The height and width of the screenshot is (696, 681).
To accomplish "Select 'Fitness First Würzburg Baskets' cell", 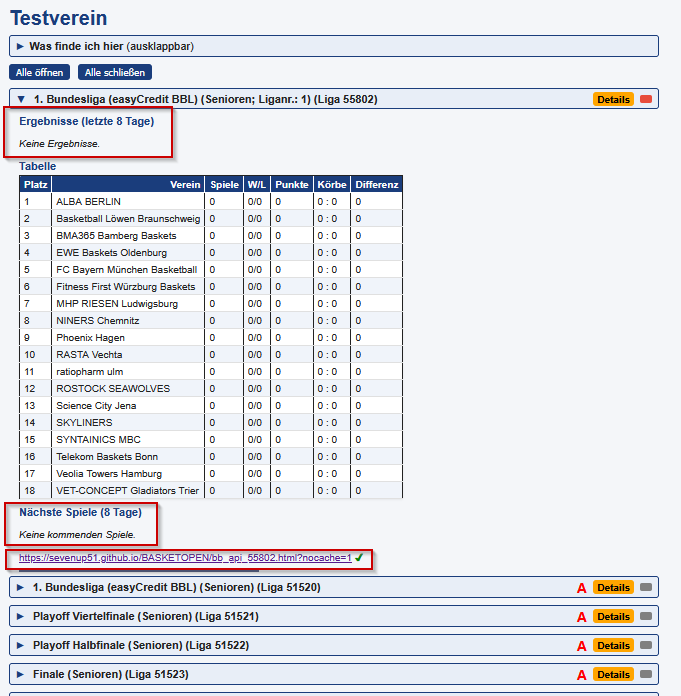I will (128, 286).
